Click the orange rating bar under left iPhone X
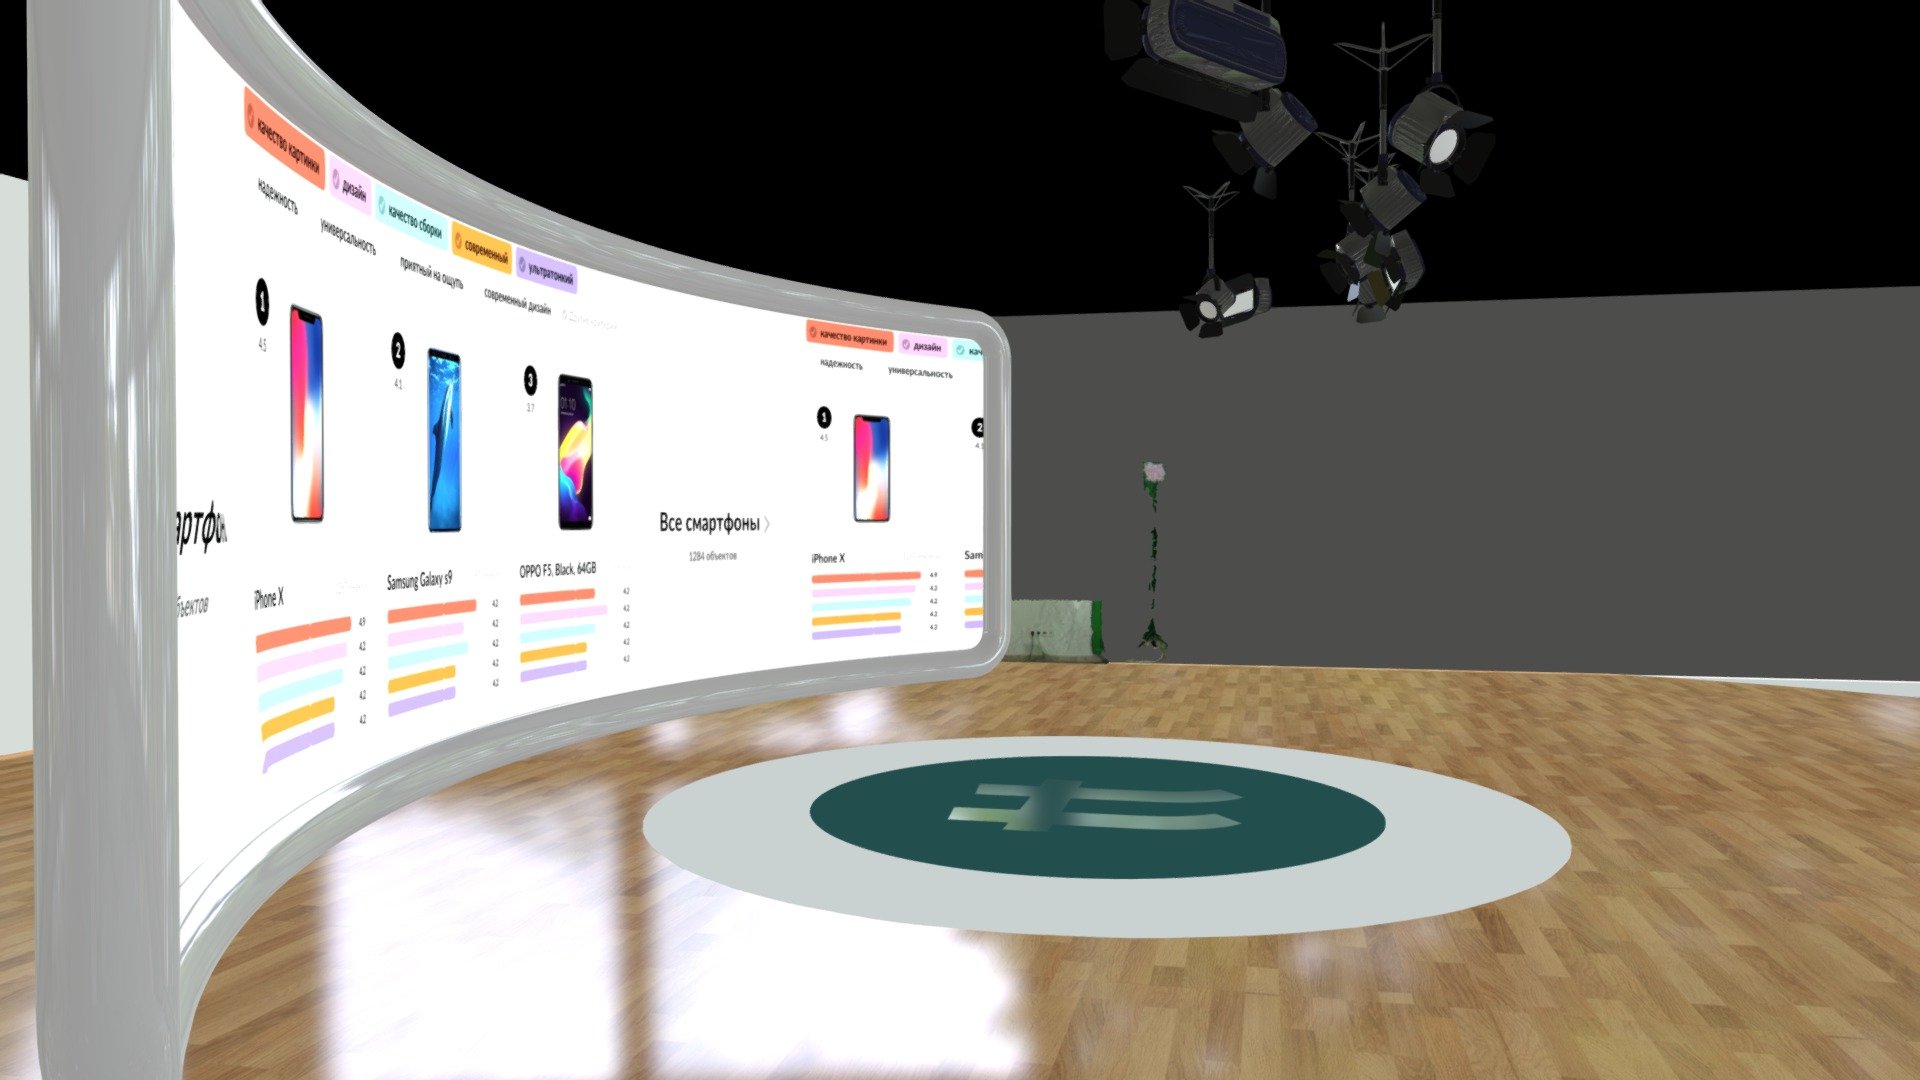 304,634
